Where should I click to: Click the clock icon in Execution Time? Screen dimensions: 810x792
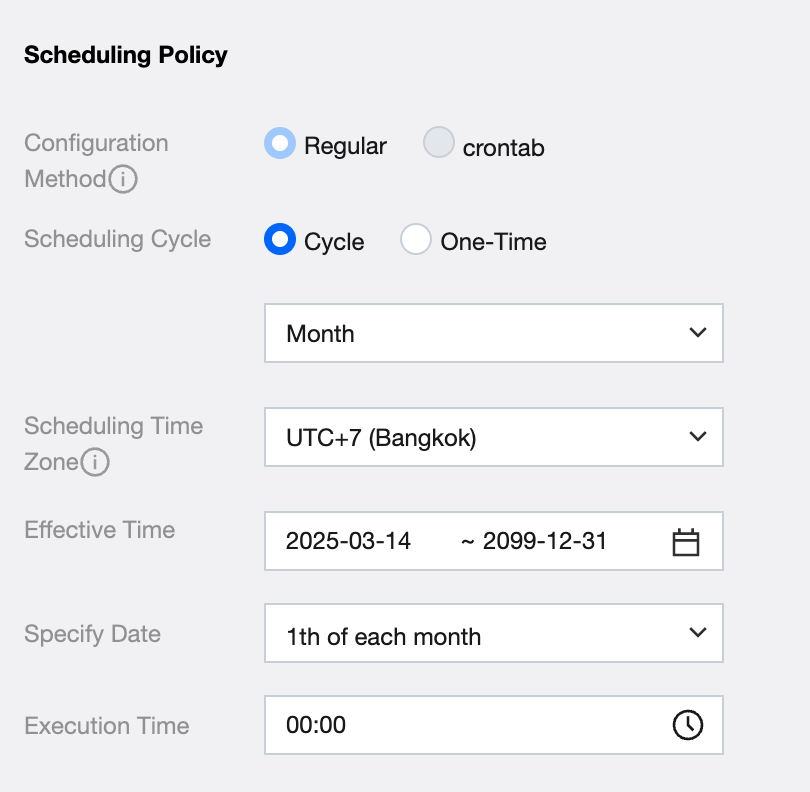coord(687,725)
